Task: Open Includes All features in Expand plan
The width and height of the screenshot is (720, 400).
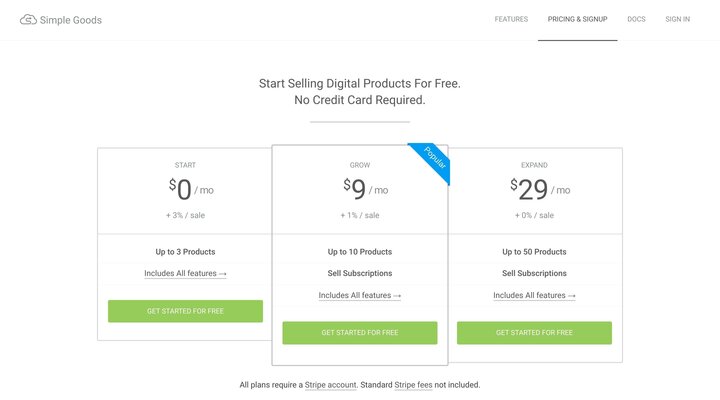Action: [x=534, y=295]
